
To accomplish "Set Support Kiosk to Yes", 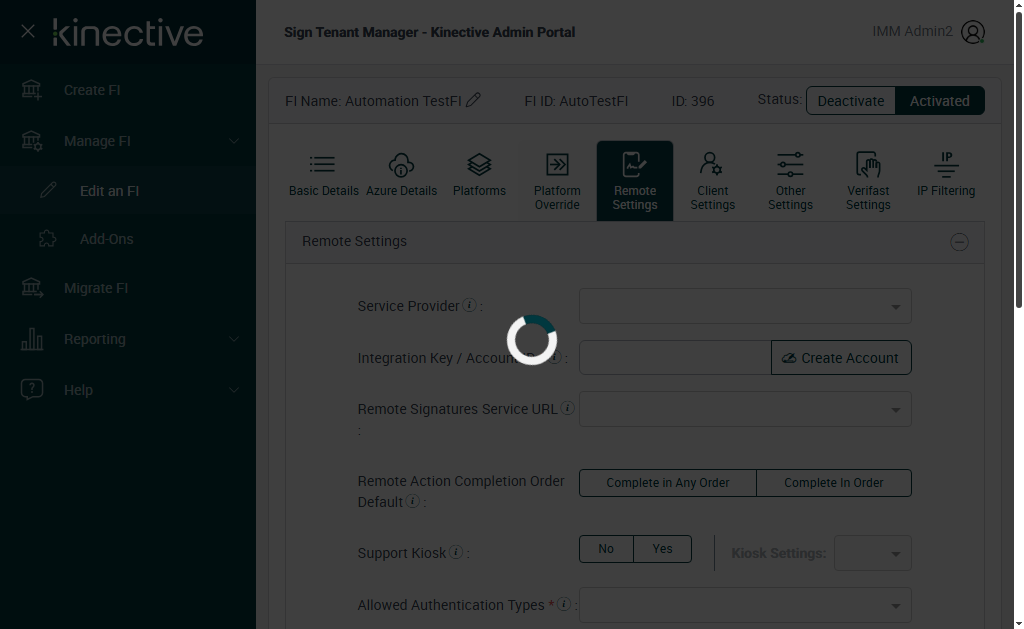I will click(662, 549).
